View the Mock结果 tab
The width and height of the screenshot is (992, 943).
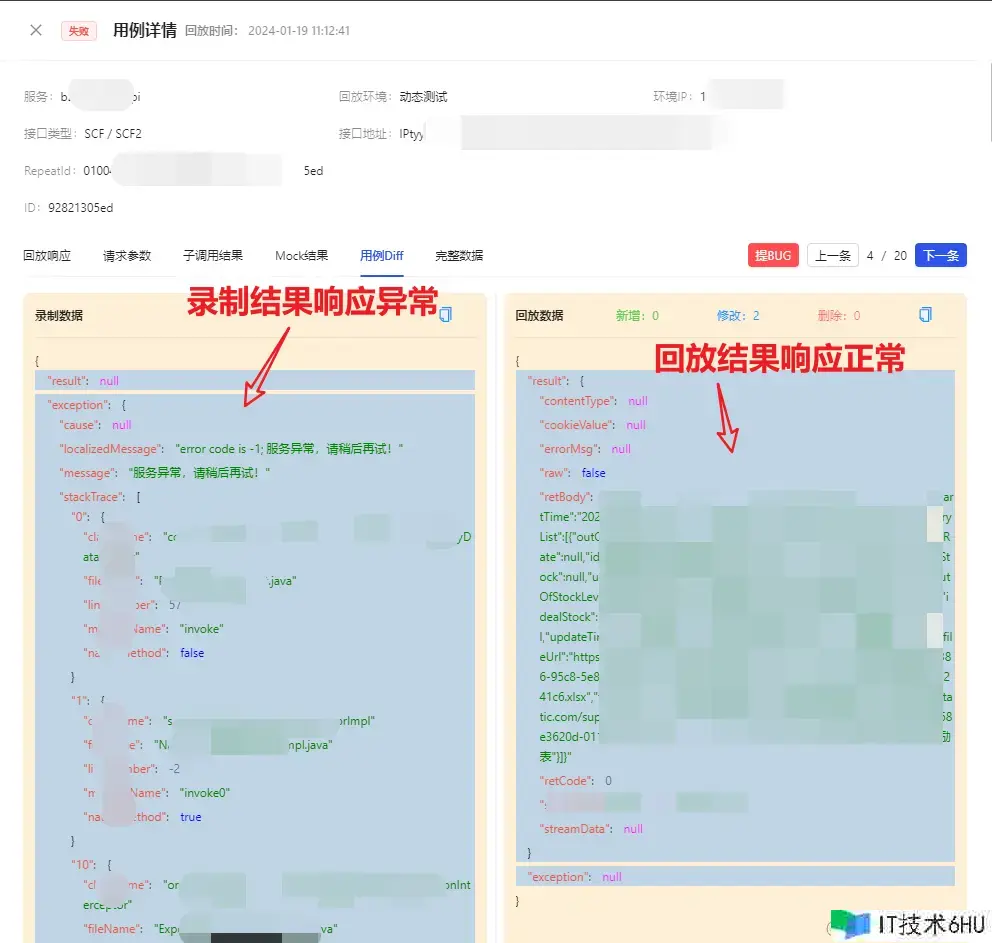click(301, 256)
